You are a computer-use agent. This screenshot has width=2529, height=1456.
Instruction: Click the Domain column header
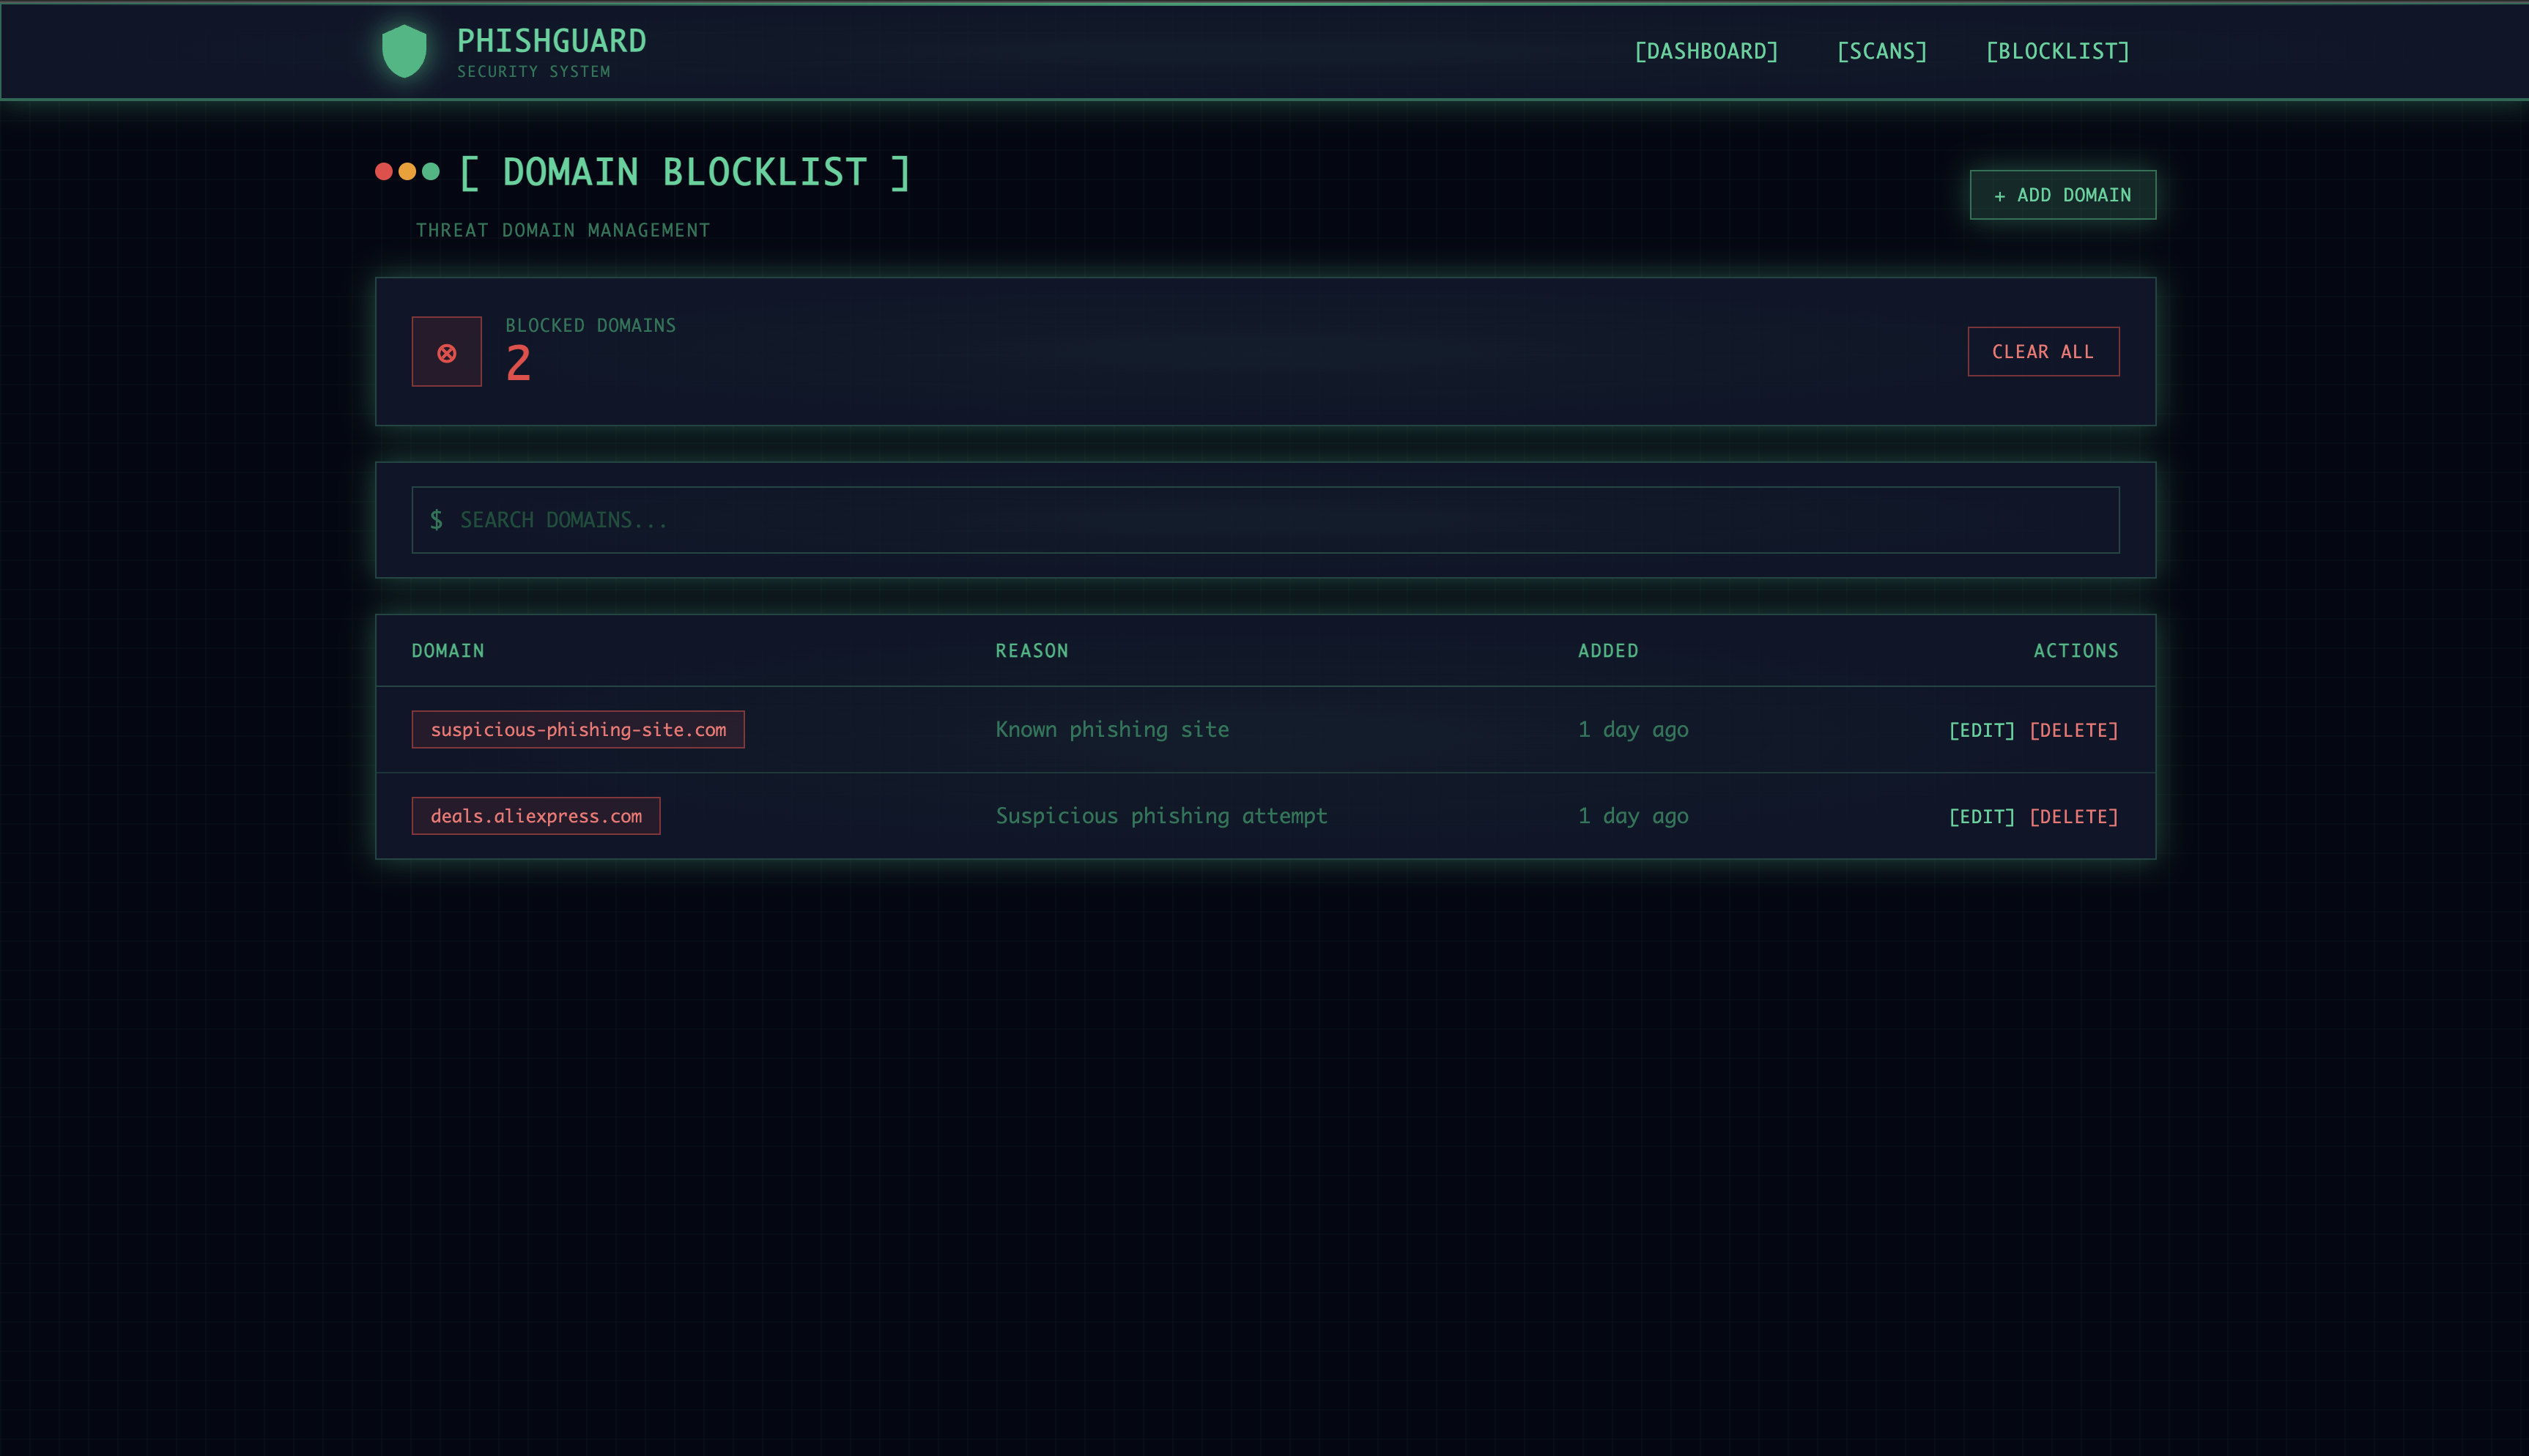(x=448, y=651)
